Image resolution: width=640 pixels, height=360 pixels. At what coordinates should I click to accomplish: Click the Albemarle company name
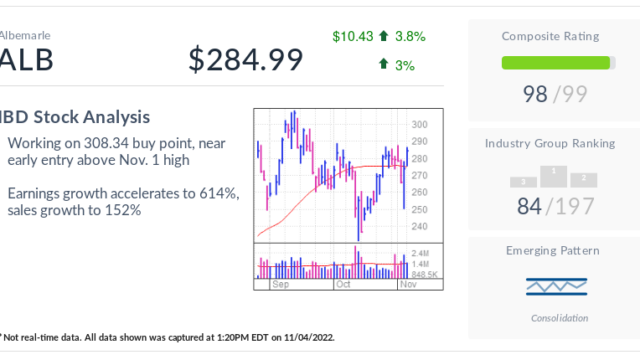coord(25,36)
